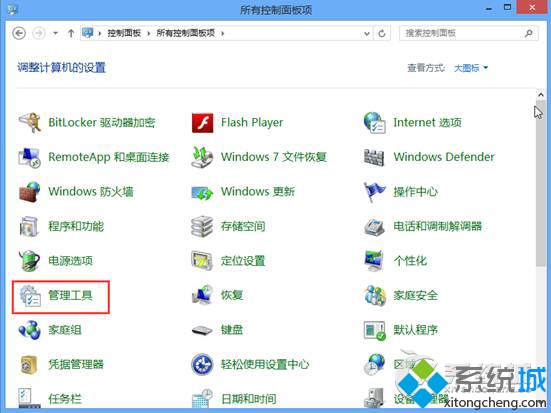551x413 pixels.
Task: Click the 个性化 text label
Action: pyautogui.click(x=410, y=261)
